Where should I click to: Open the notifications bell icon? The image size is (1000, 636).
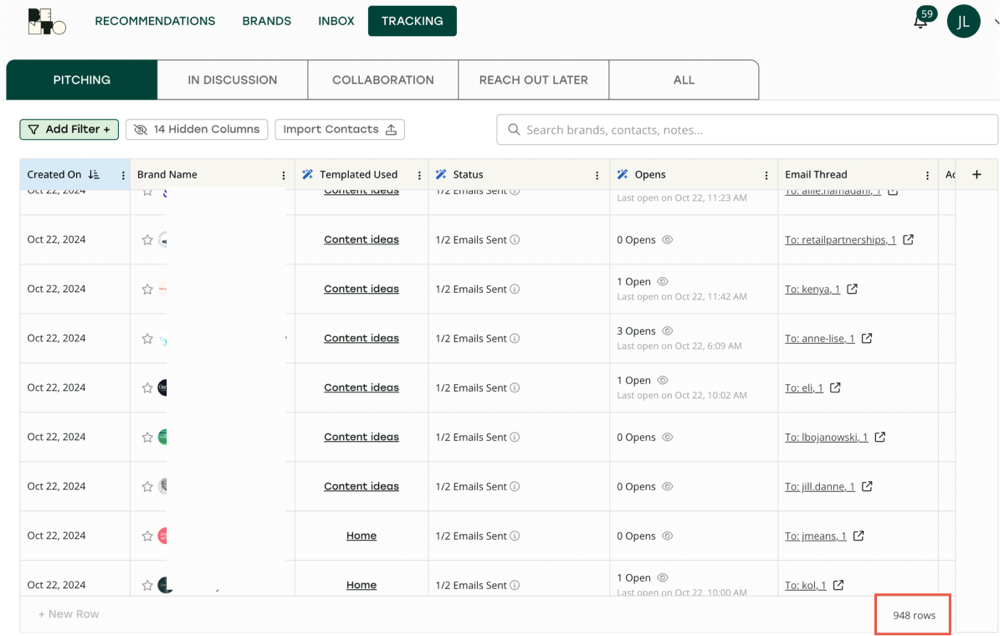pos(920,22)
